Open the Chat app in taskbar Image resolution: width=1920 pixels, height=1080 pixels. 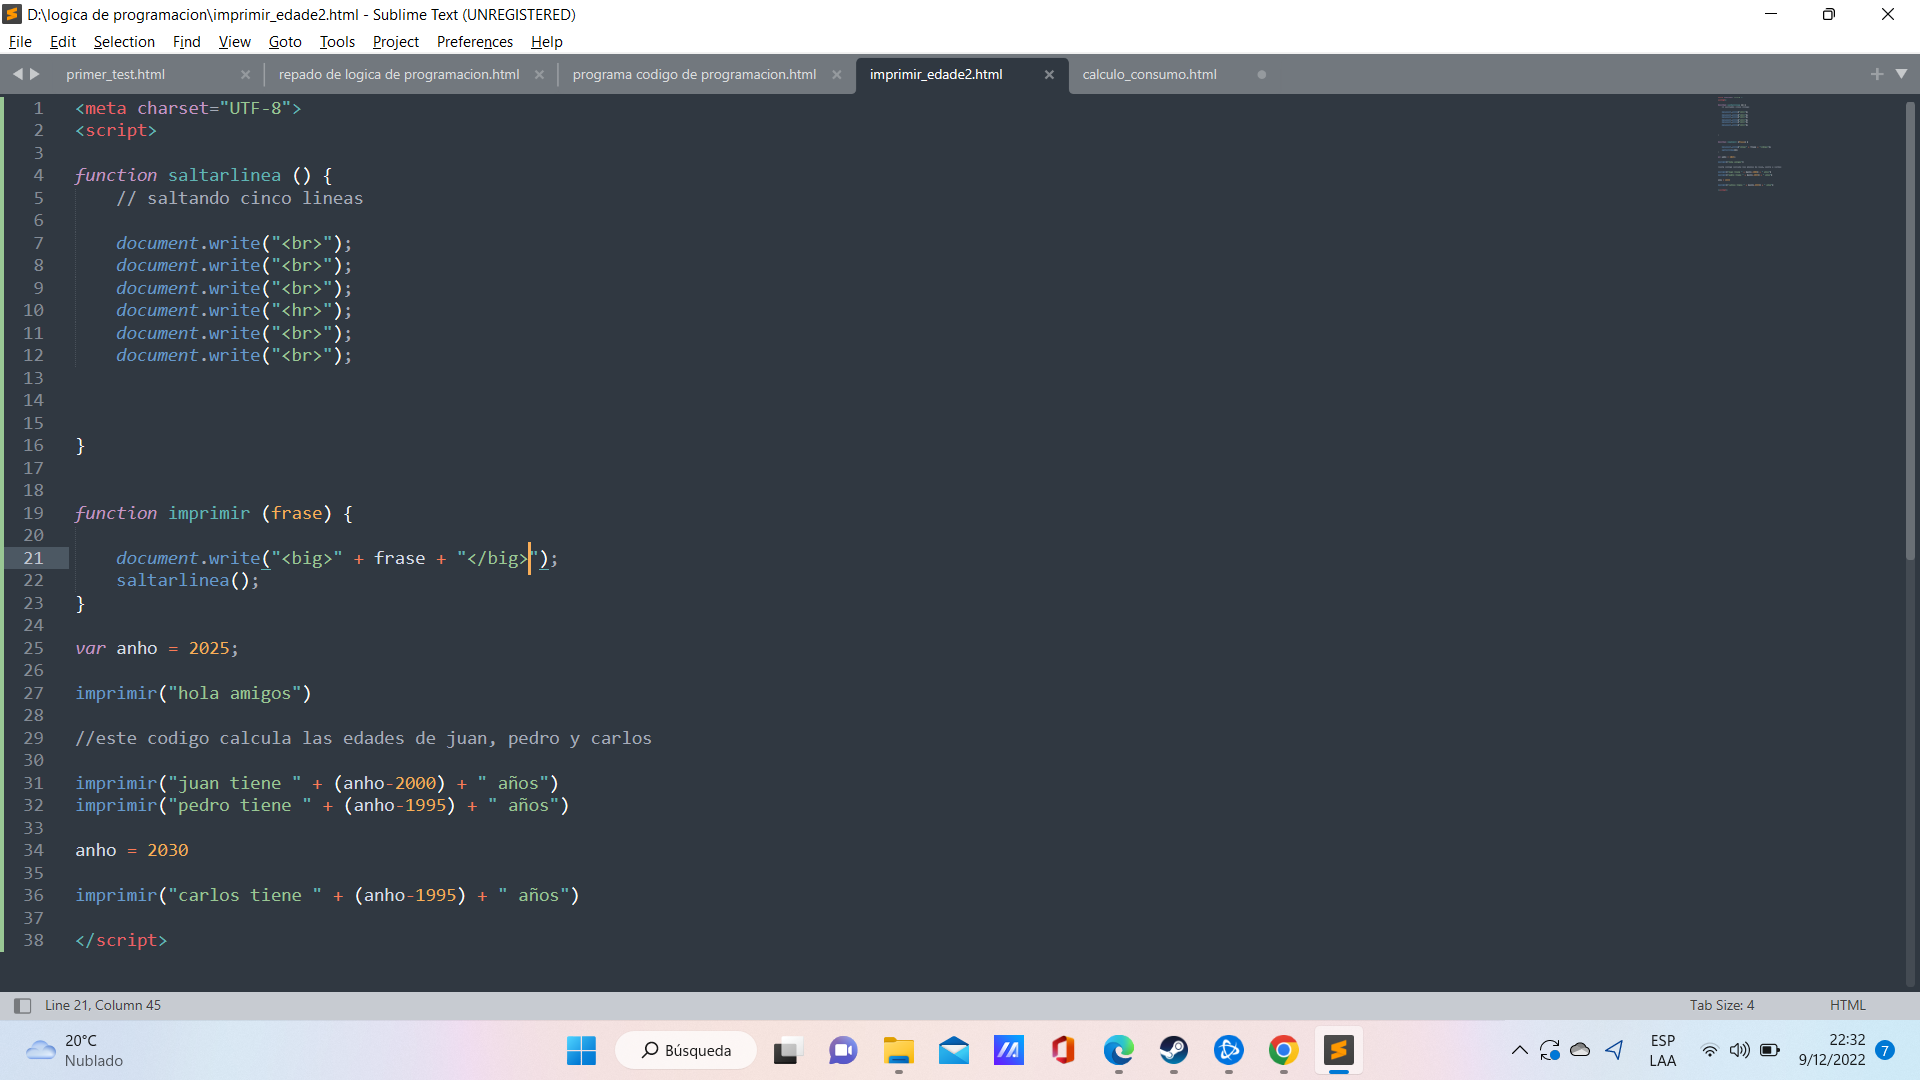click(843, 1050)
